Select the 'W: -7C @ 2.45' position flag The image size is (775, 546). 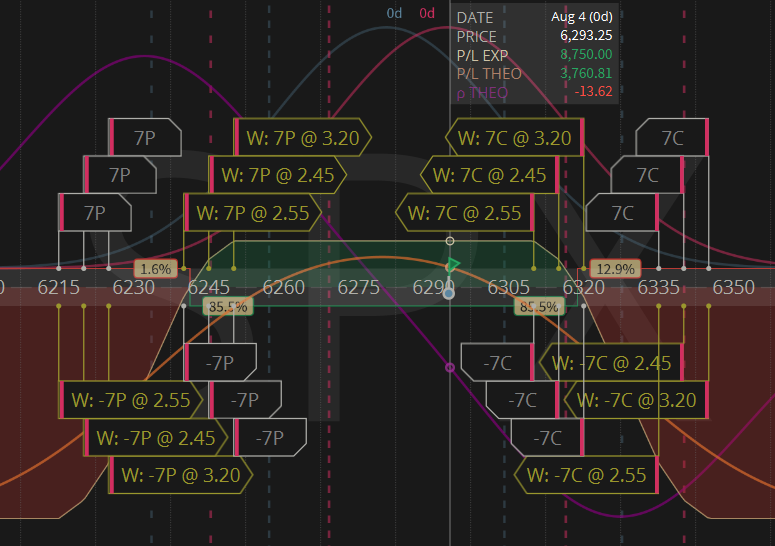pos(611,362)
